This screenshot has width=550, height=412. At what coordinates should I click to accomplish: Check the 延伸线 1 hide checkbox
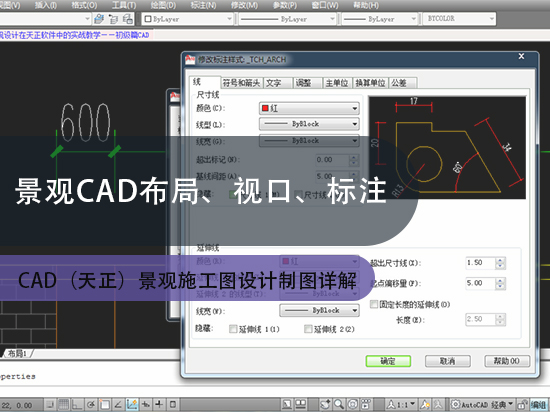pos(233,329)
